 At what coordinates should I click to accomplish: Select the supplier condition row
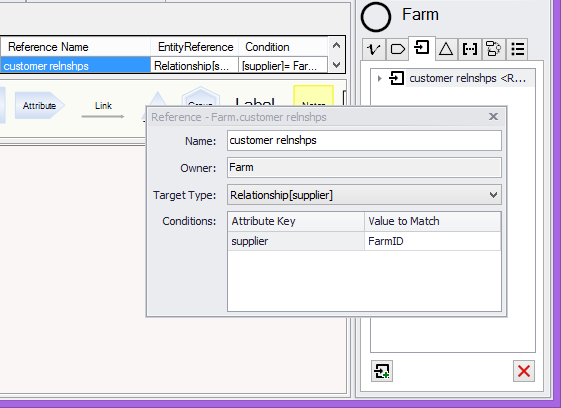pyautogui.click(x=364, y=241)
